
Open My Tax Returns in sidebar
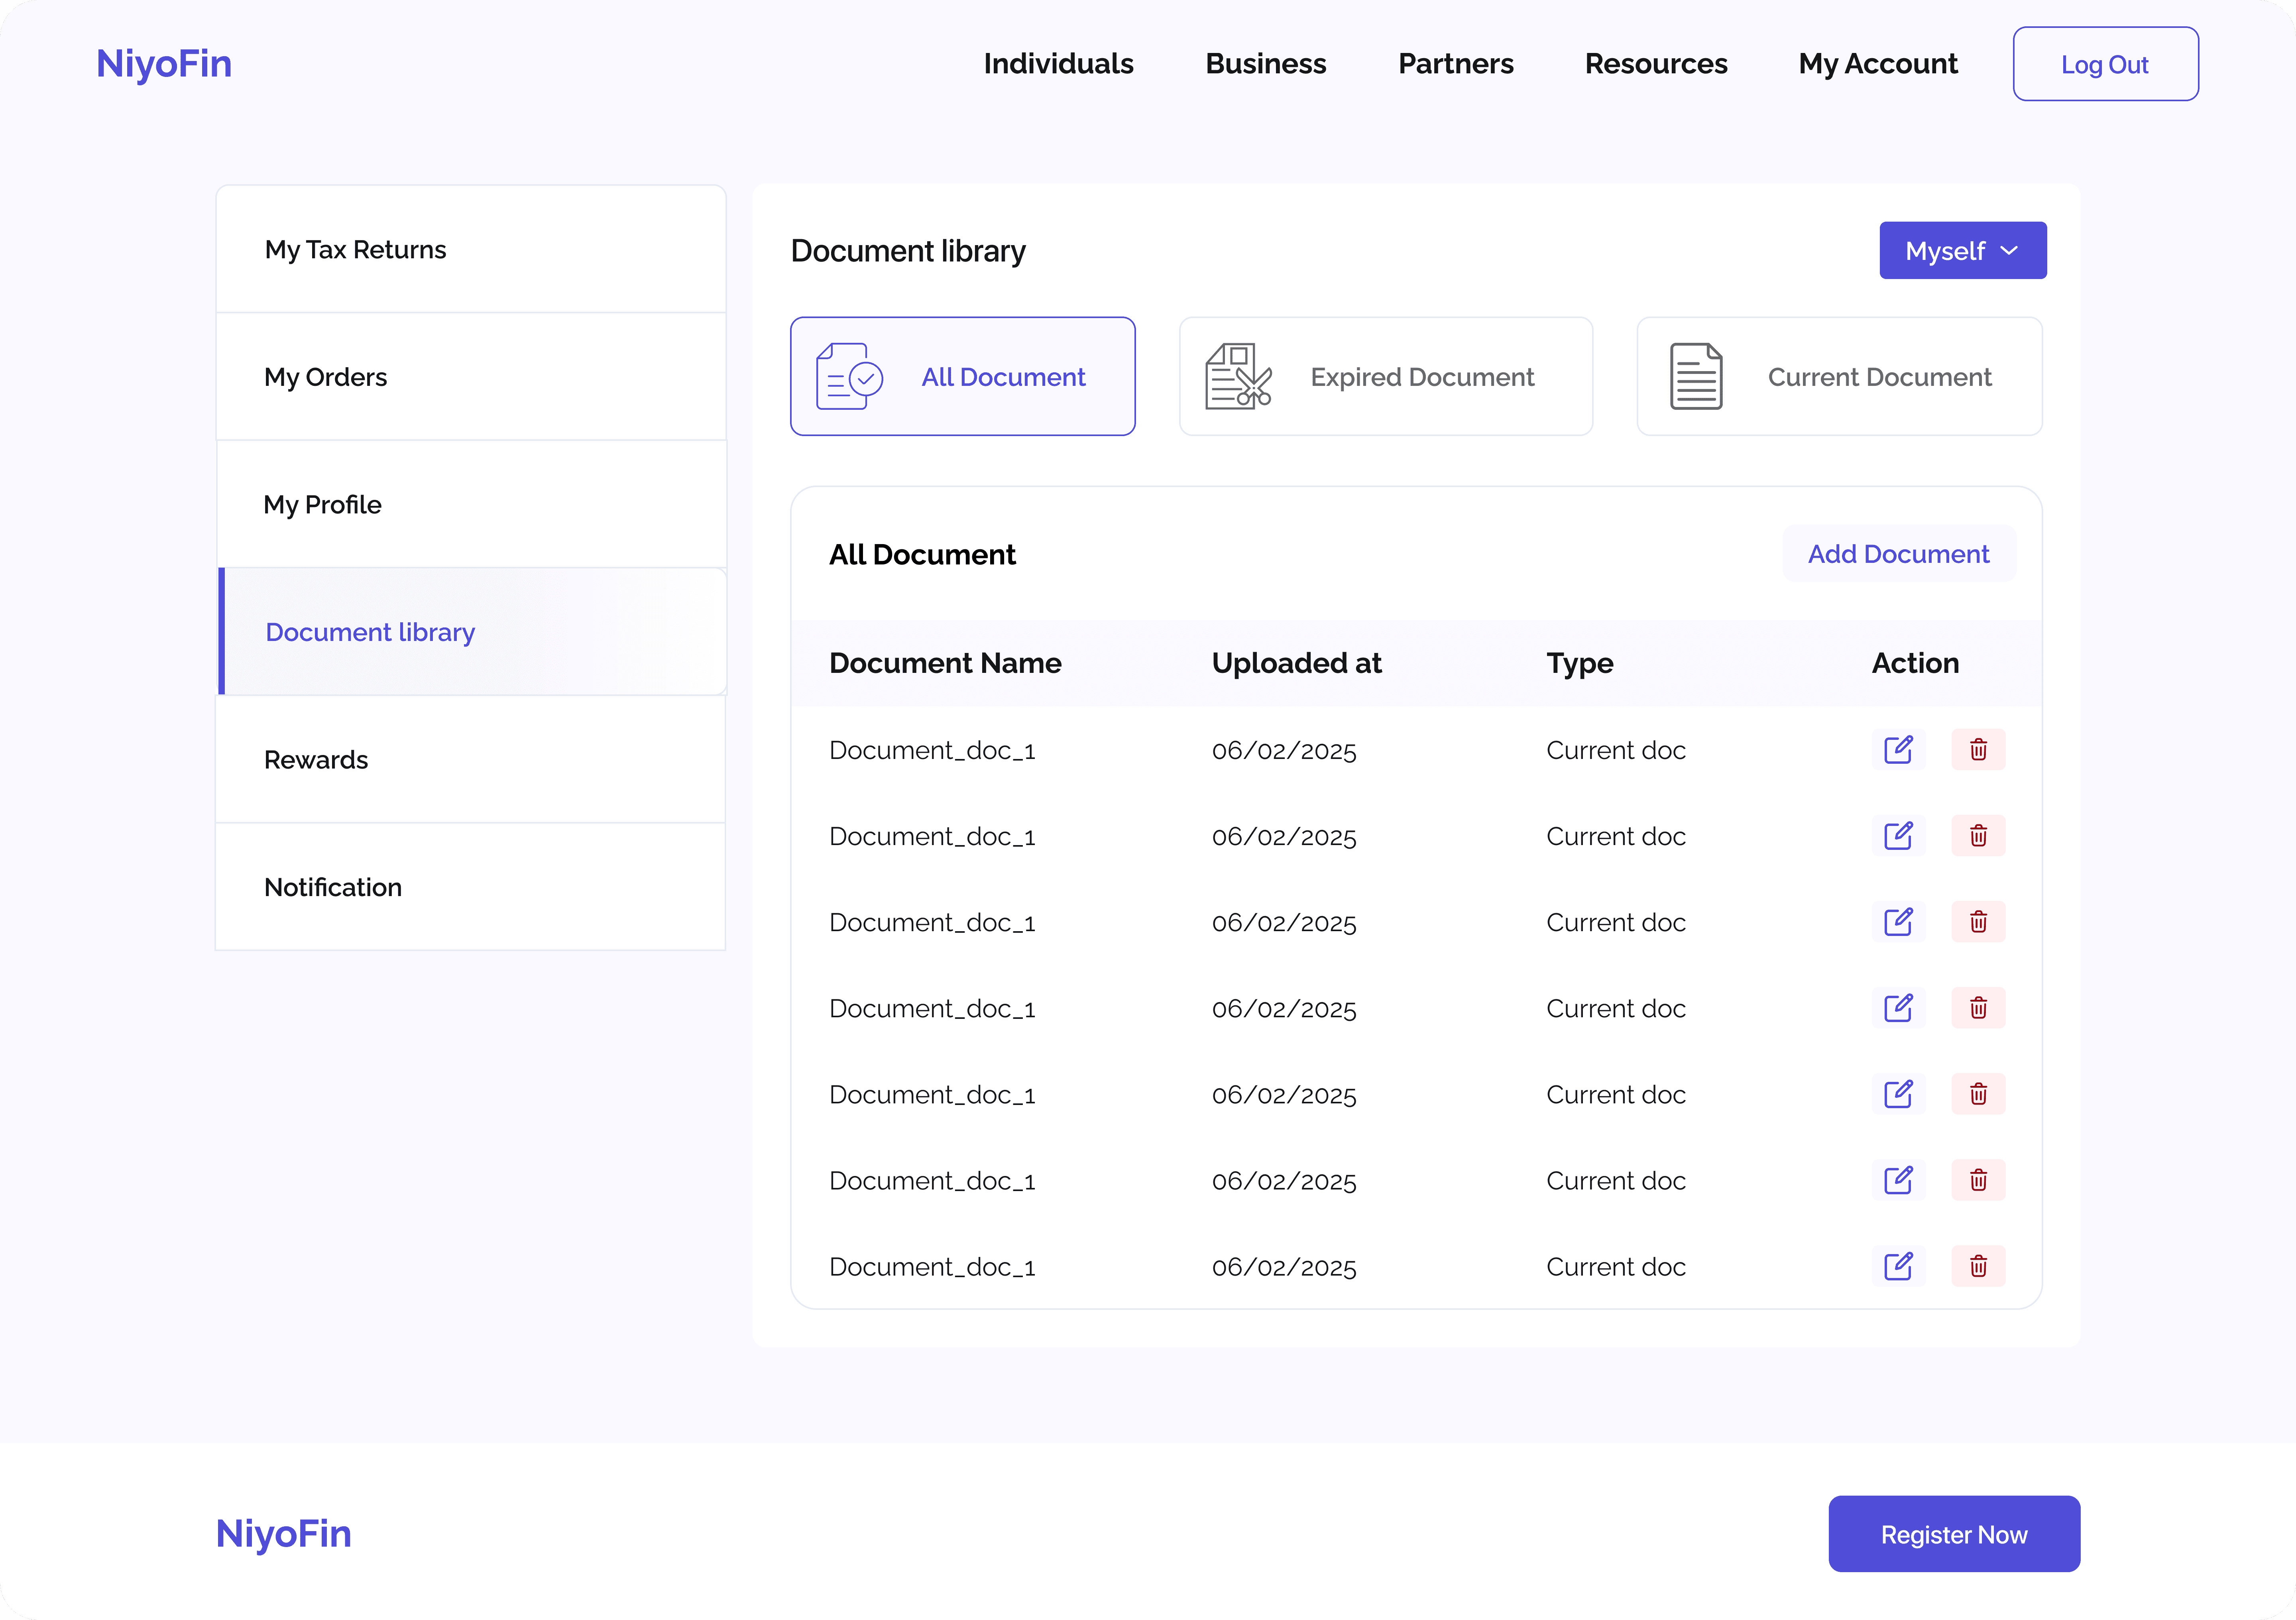tap(355, 250)
